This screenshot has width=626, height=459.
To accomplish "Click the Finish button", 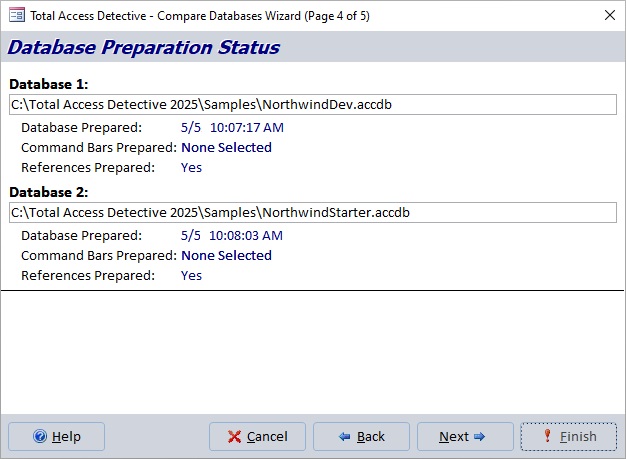I will coord(569,436).
